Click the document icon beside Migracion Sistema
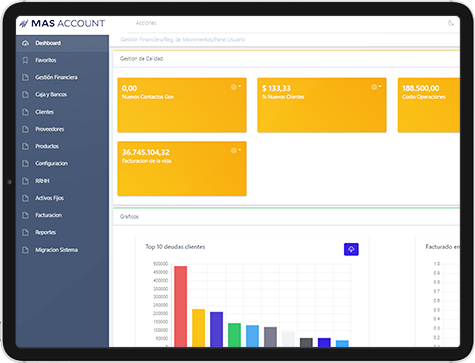 point(25,250)
